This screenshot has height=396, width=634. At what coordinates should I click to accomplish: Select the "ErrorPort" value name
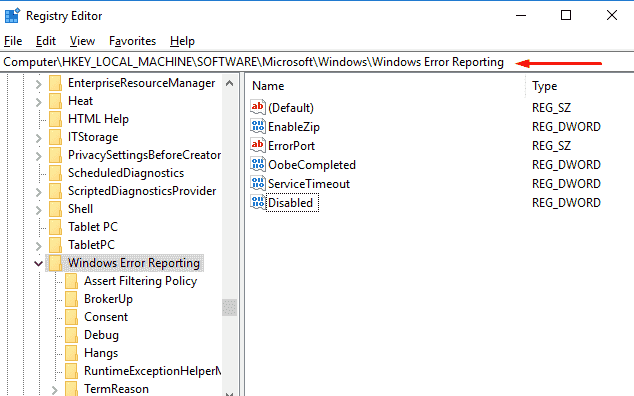(x=291, y=146)
